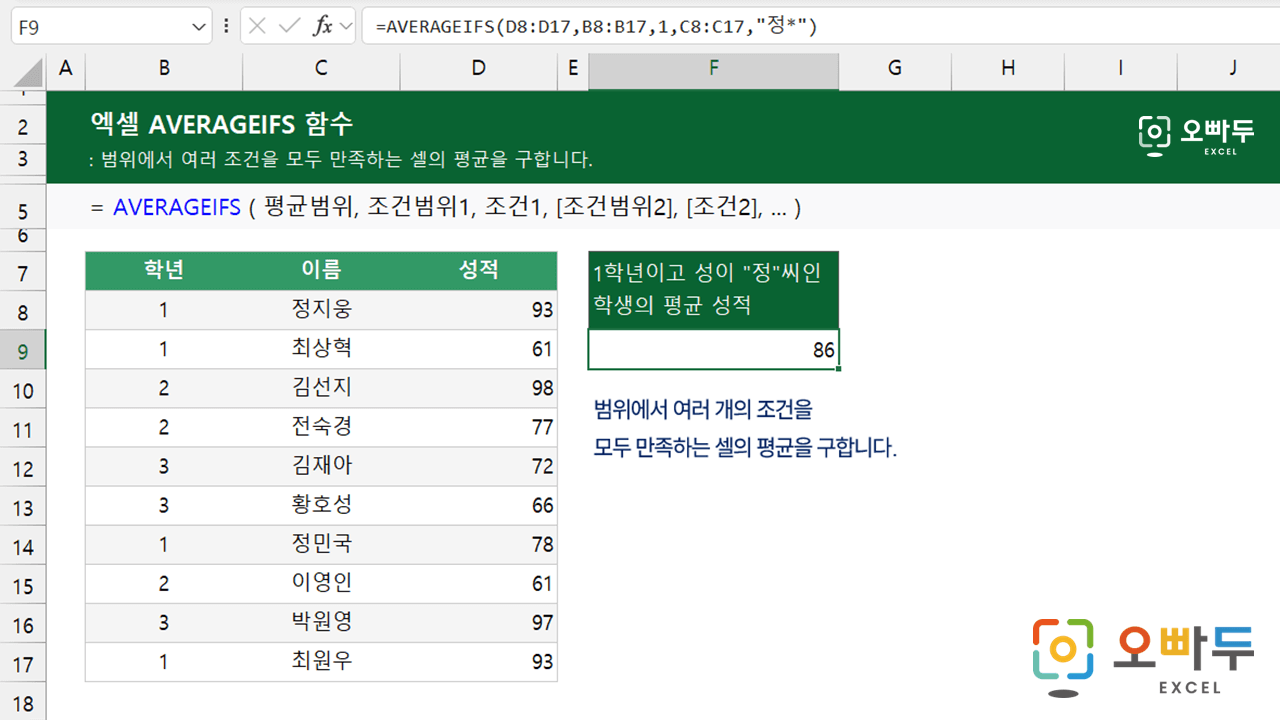This screenshot has width=1280, height=720.
Task: Select column A header
Action: tap(66, 68)
